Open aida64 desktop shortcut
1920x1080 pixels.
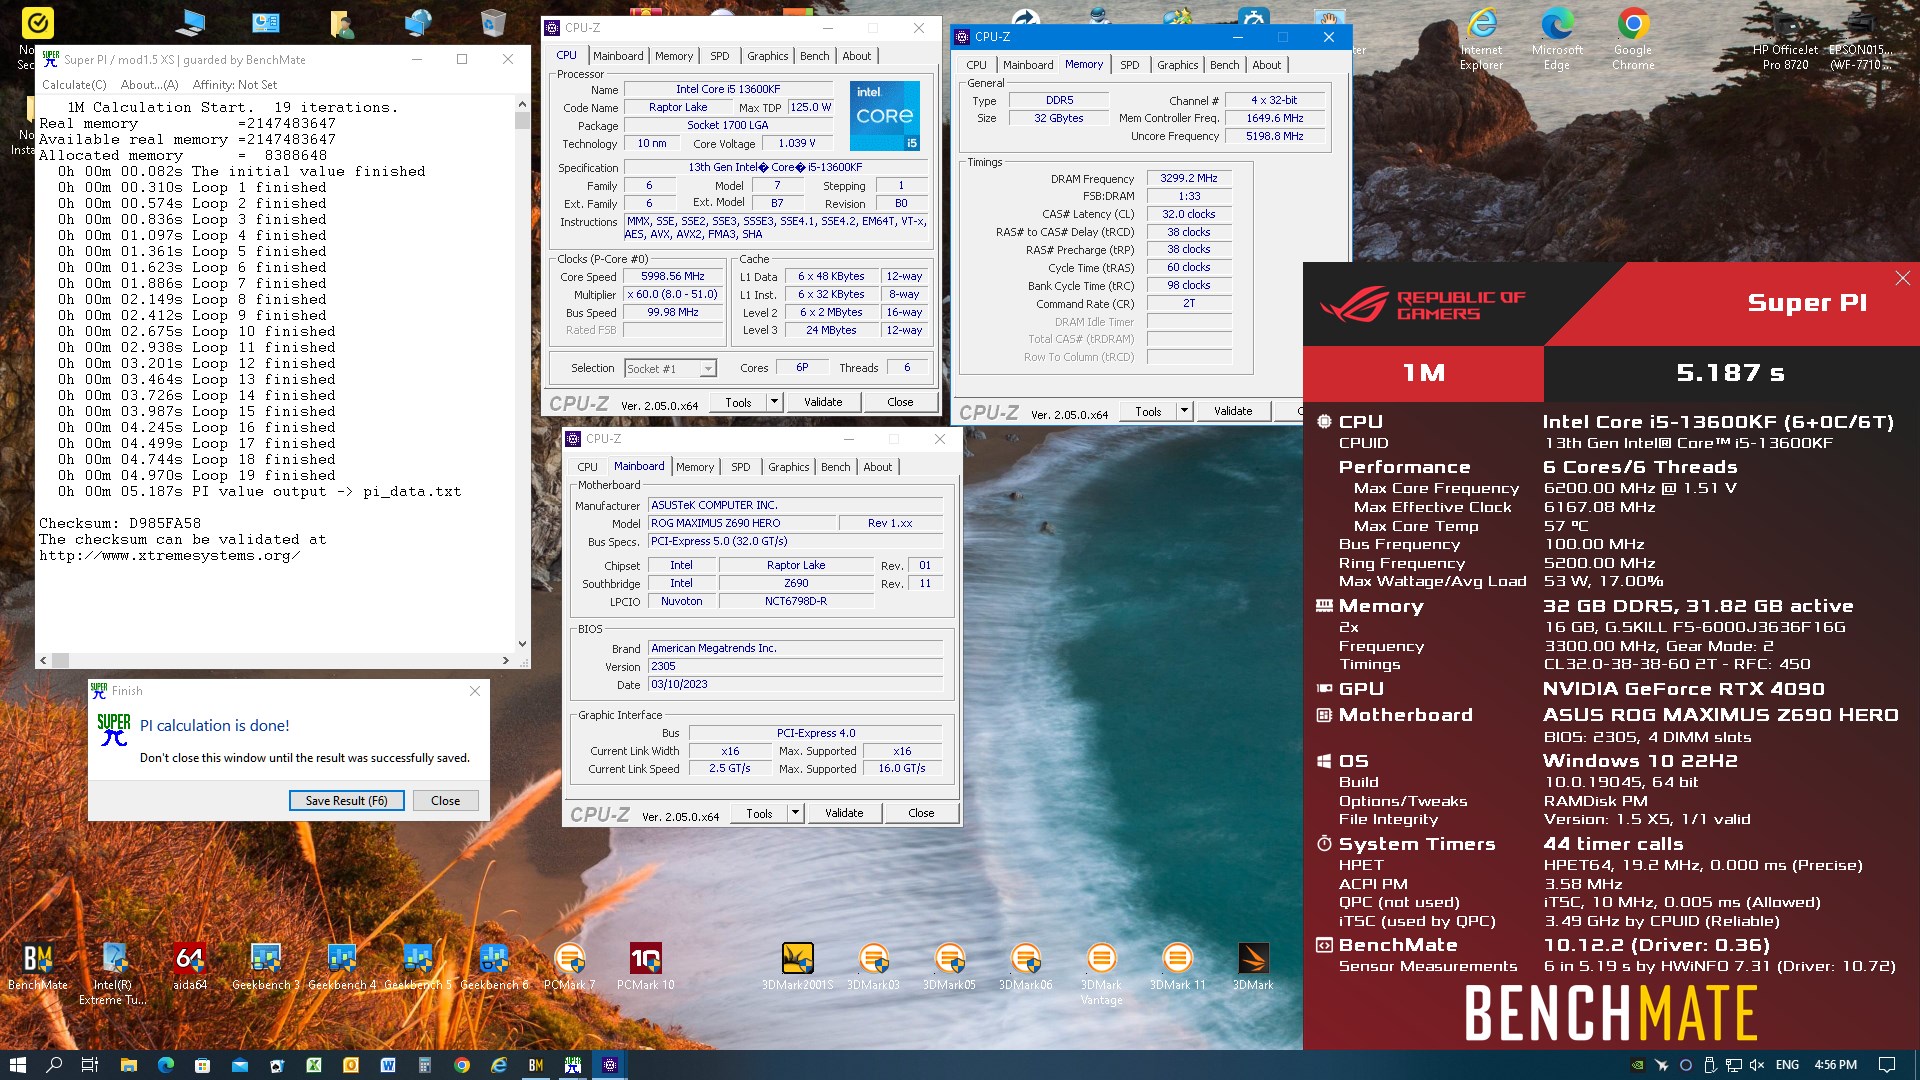[190, 966]
